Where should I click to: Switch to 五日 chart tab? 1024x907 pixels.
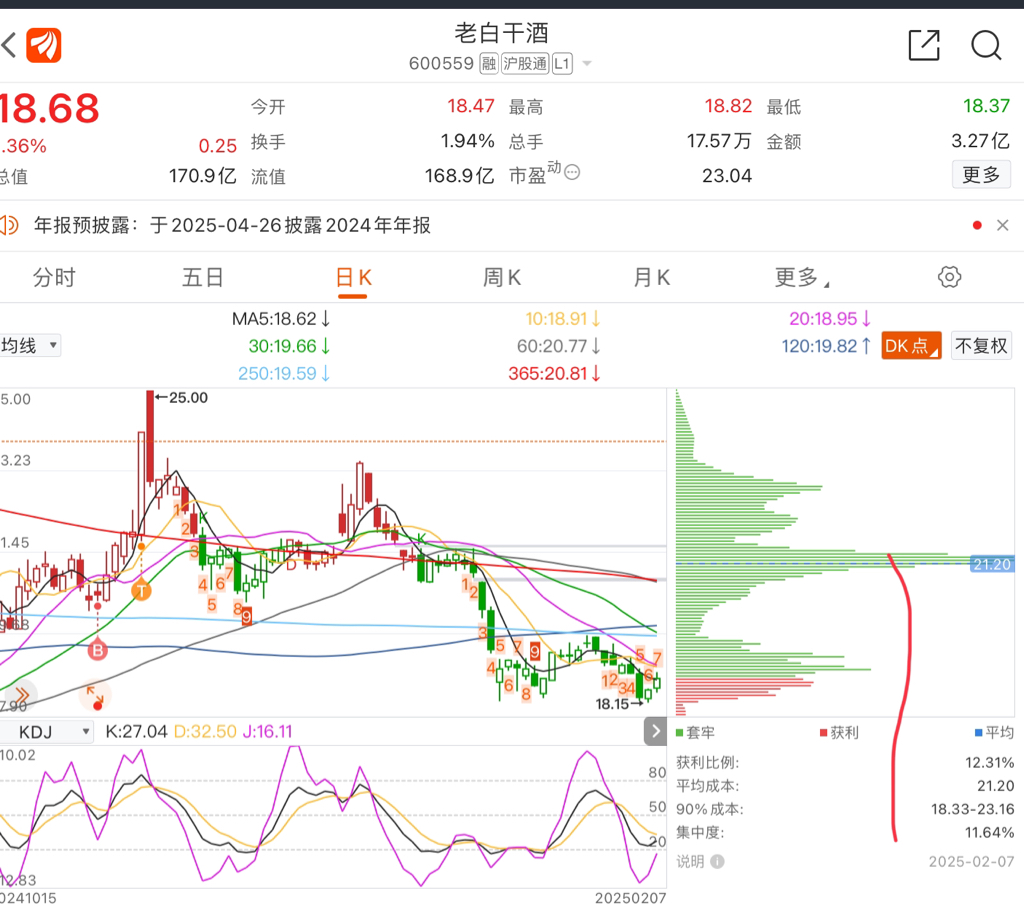coord(202,278)
